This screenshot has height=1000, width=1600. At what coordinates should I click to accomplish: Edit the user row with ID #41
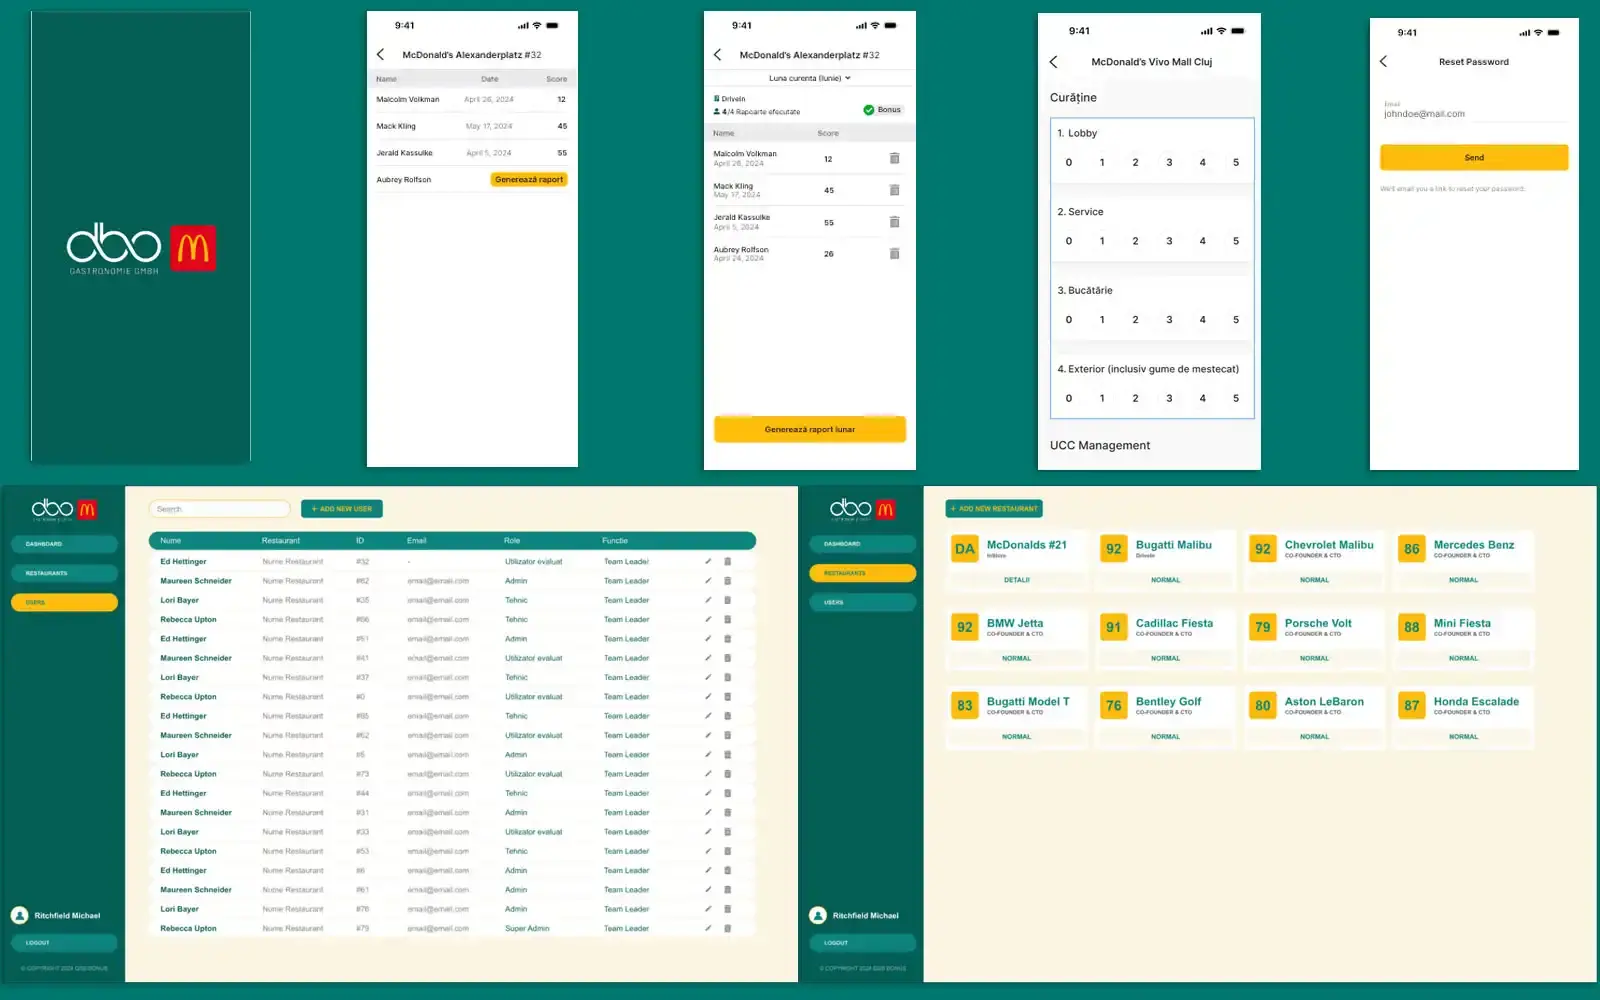(708, 658)
